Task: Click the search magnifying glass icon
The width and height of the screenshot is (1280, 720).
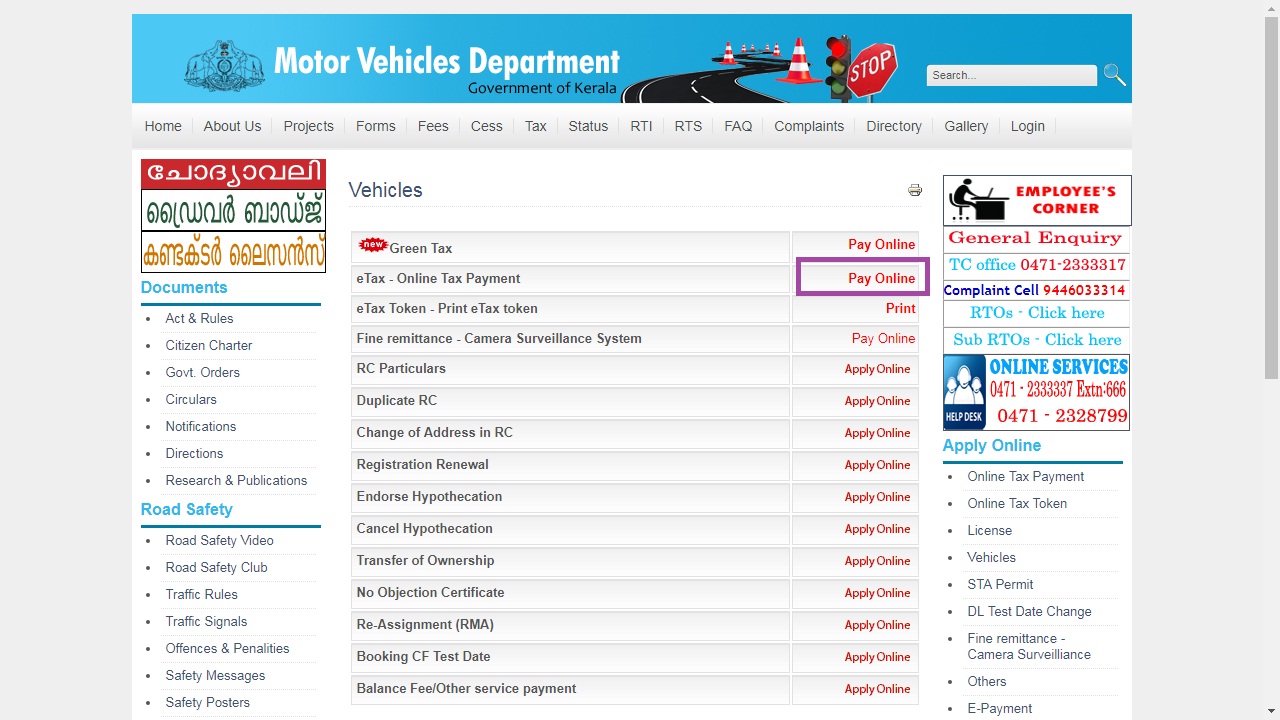Action: pyautogui.click(x=1113, y=73)
